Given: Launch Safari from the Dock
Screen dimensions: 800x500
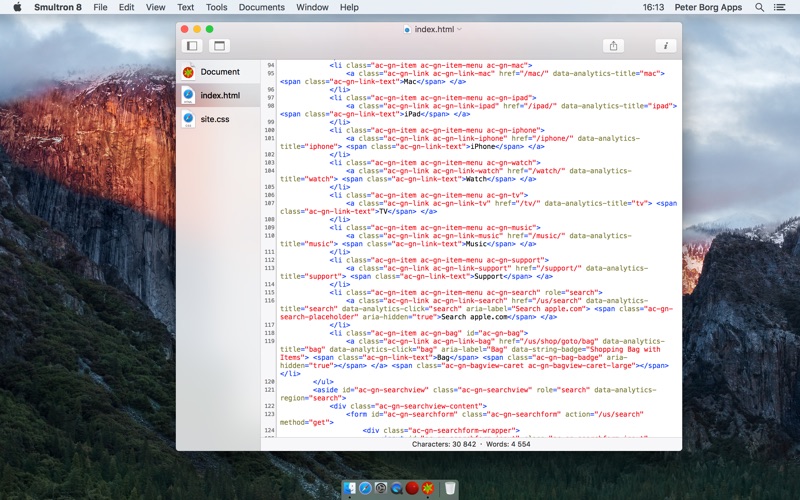Looking at the screenshot, I should pos(365,488).
